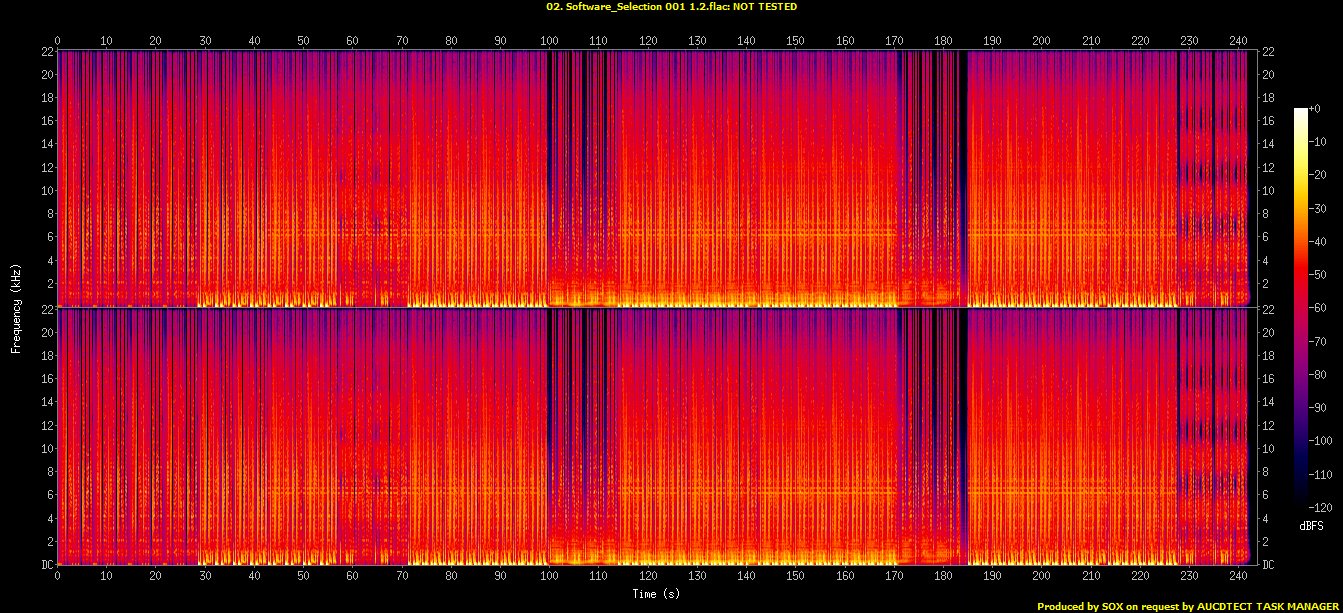Click the file title text at top
The height and width of the screenshot is (613, 1343).
click(x=672, y=7)
